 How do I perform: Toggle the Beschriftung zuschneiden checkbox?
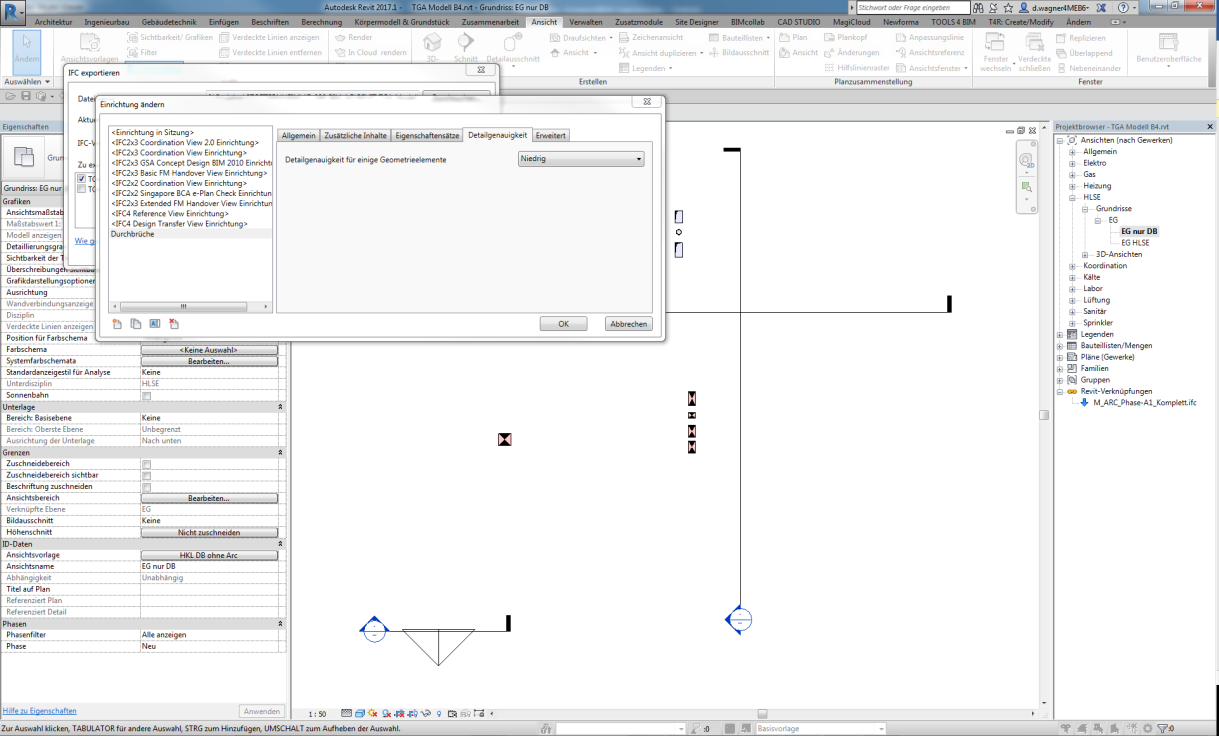coord(146,487)
